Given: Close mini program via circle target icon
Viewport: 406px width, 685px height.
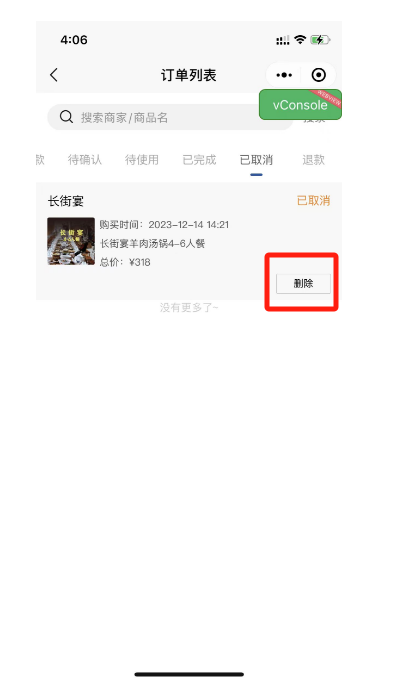Looking at the screenshot, I should [x=319, y=75].
